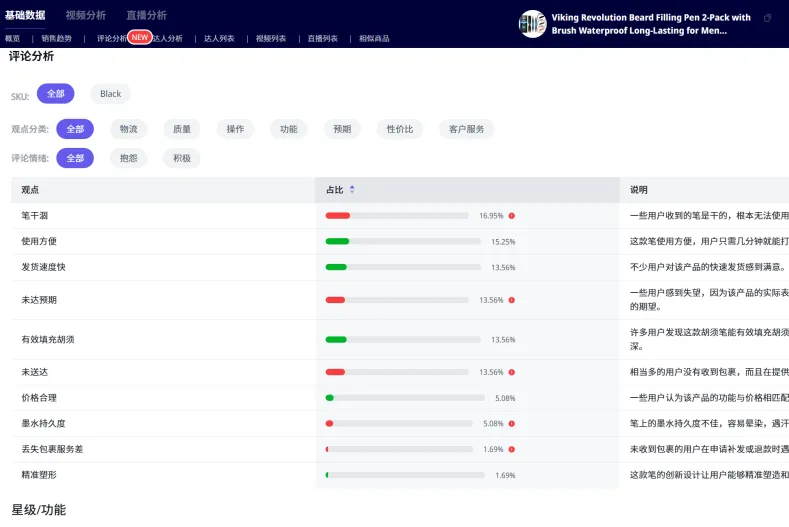Click the Viking Revolution product thumbnail
The height and width of the screenshot is (527, 789).
tap(532, 24)
